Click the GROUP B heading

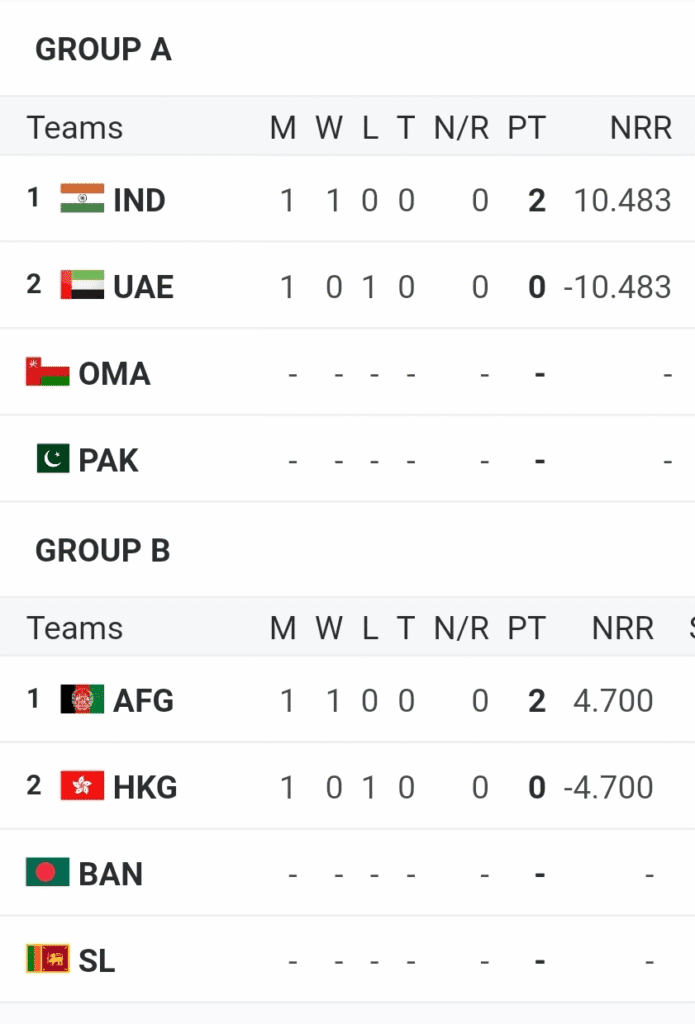[102, 550]
